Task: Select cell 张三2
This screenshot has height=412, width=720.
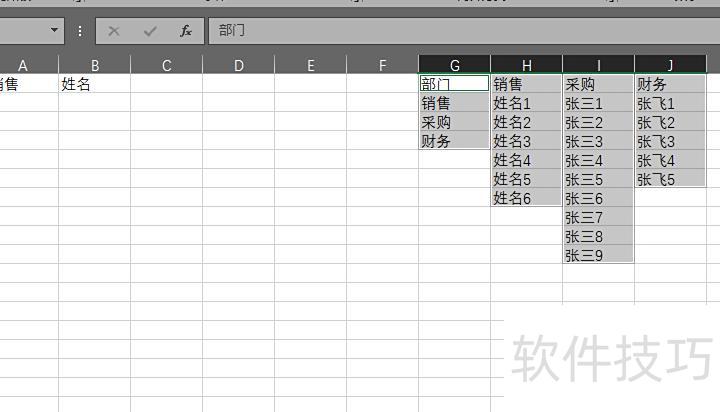Action: pos(598,122)
